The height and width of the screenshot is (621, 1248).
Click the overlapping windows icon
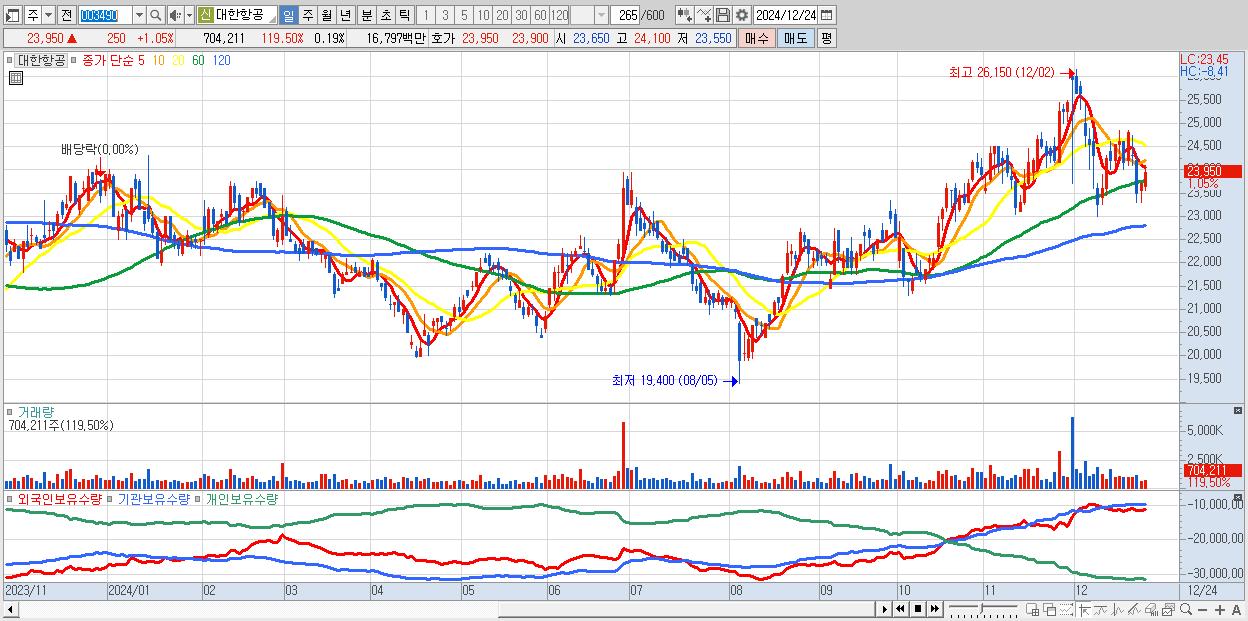click(x=1049, y=609)
